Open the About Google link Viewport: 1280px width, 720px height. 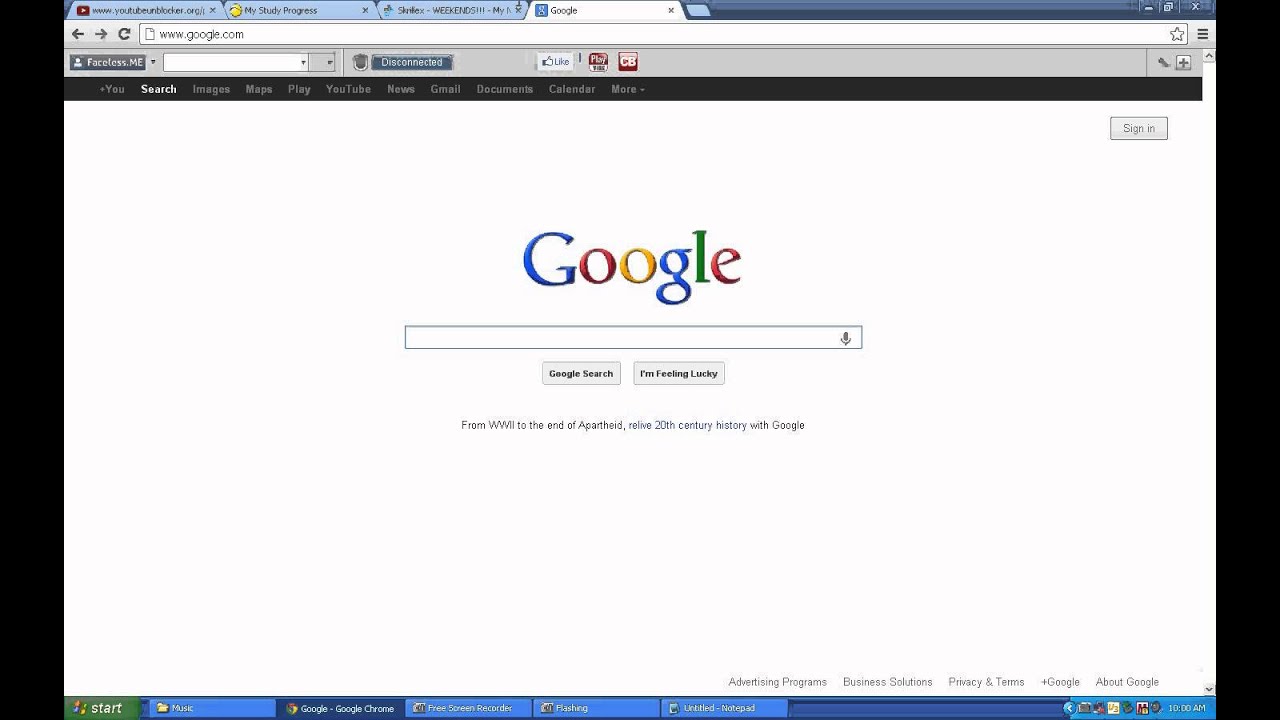tap(1127, 682)
